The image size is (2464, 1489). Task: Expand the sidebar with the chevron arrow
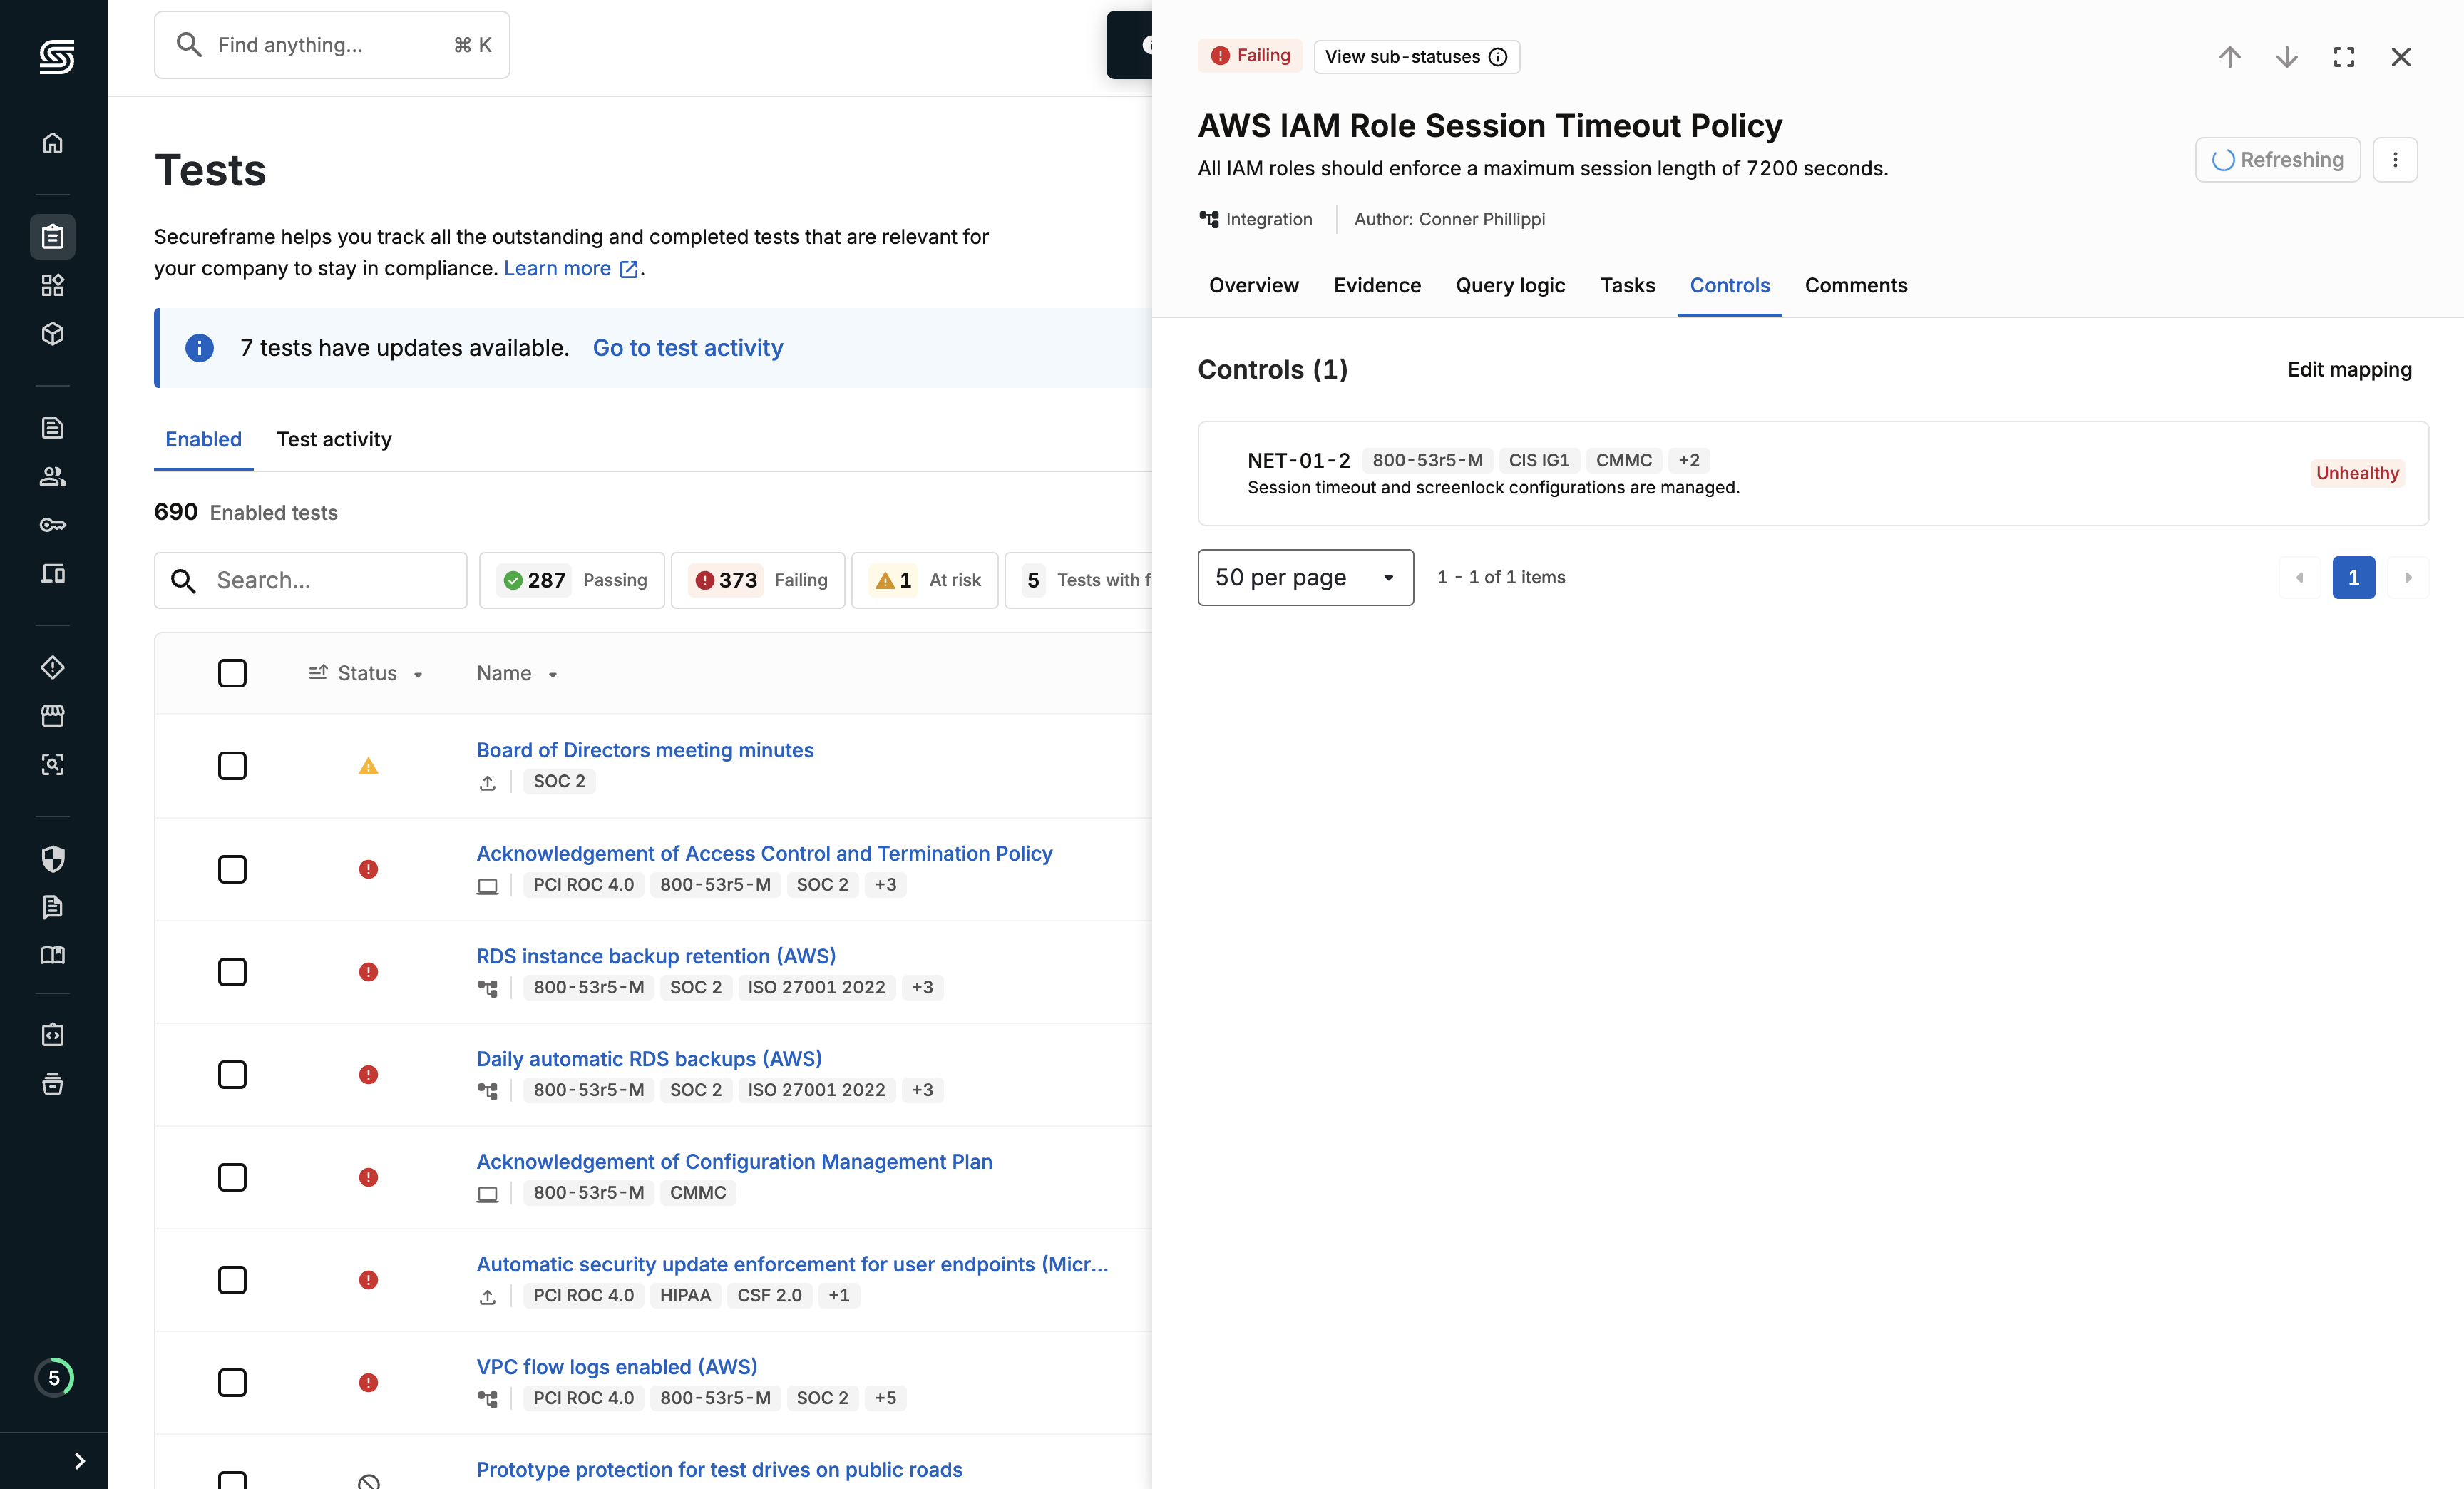pyautogui.click(x=80, y=1461)
